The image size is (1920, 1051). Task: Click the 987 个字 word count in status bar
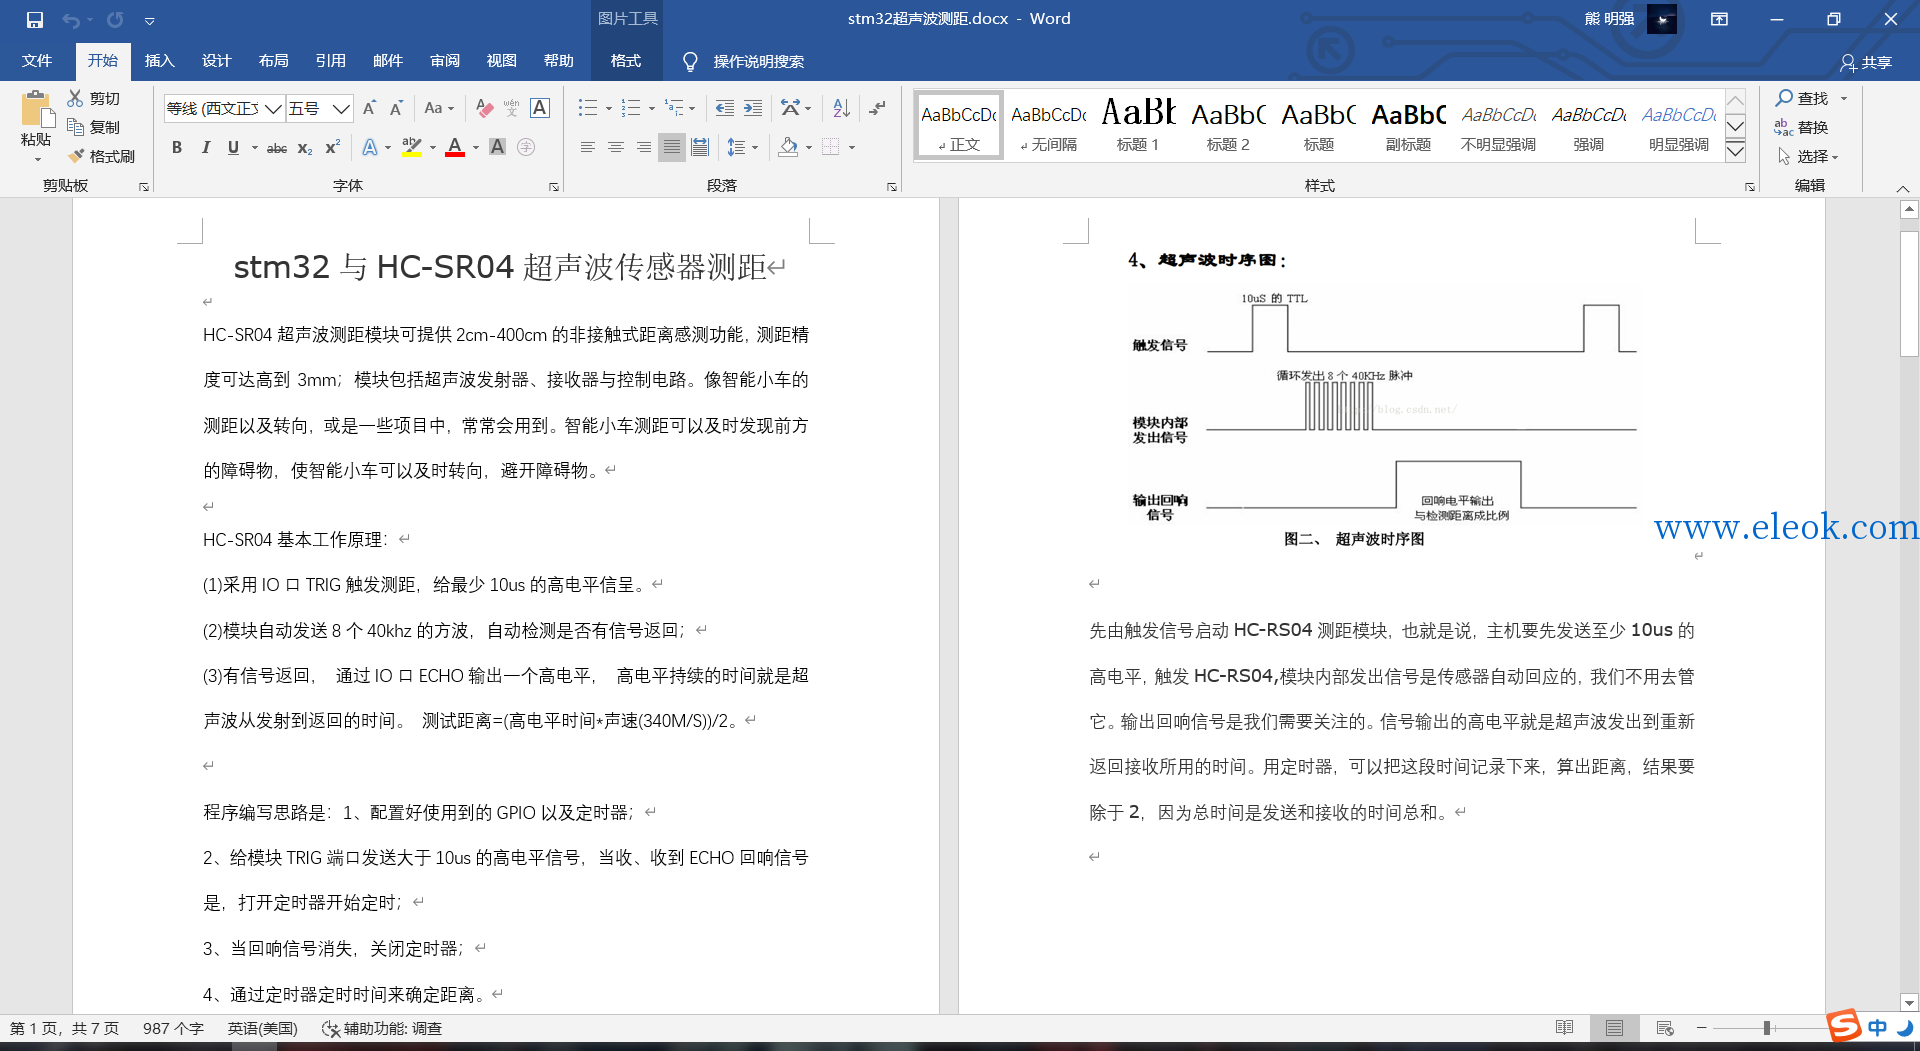coord(173,1028)
